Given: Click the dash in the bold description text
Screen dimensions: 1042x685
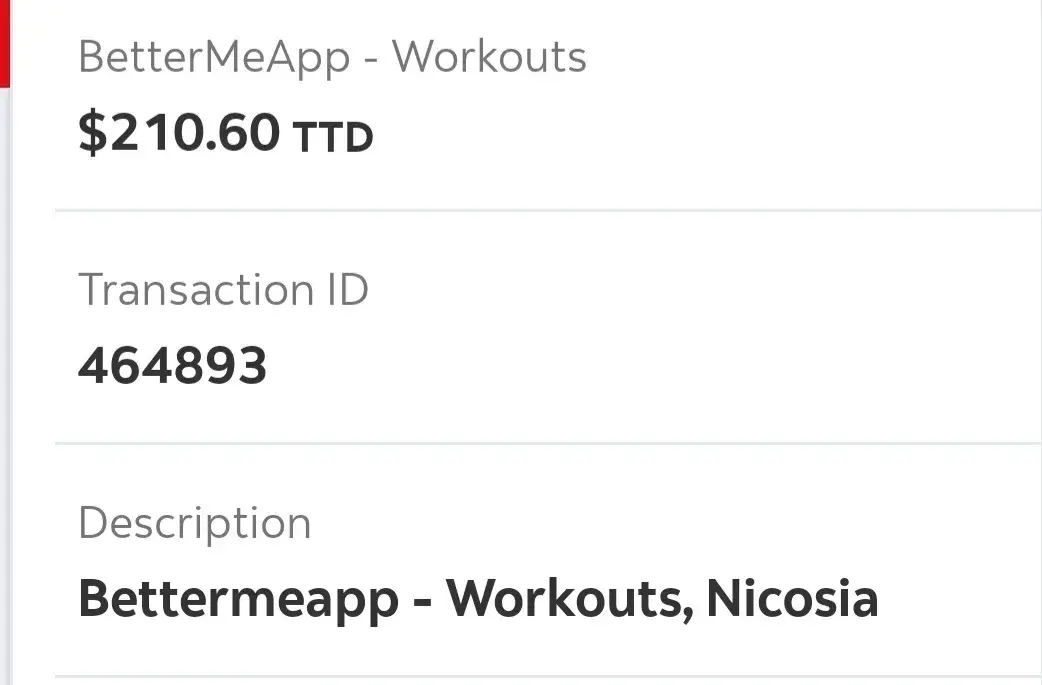Looking at the screenshot, I should [422, 600].
